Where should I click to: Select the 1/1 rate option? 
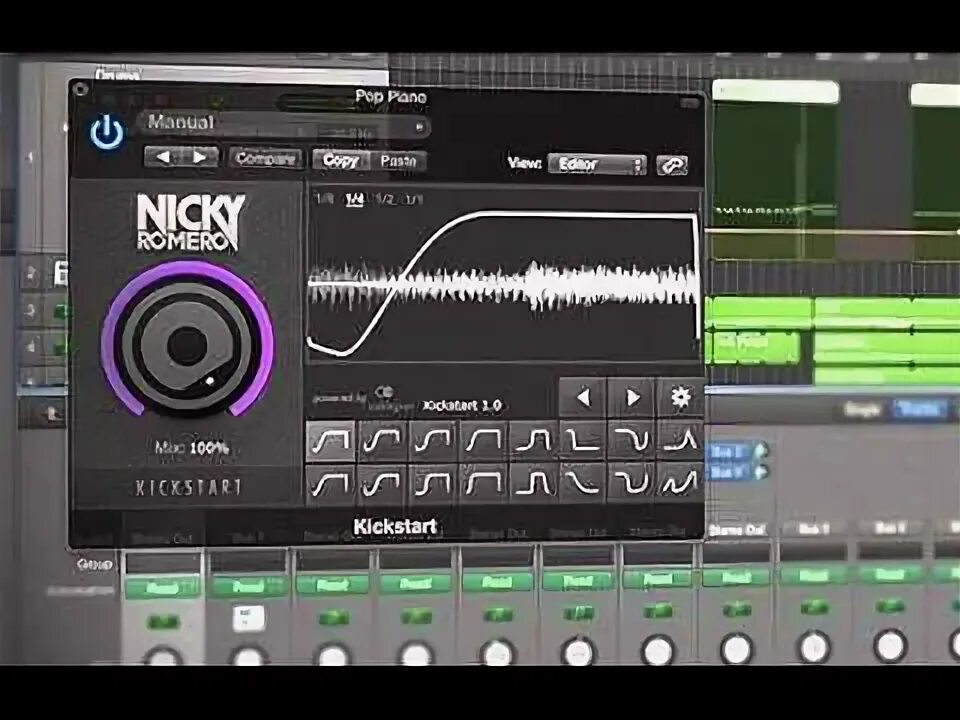pos(413,200)
